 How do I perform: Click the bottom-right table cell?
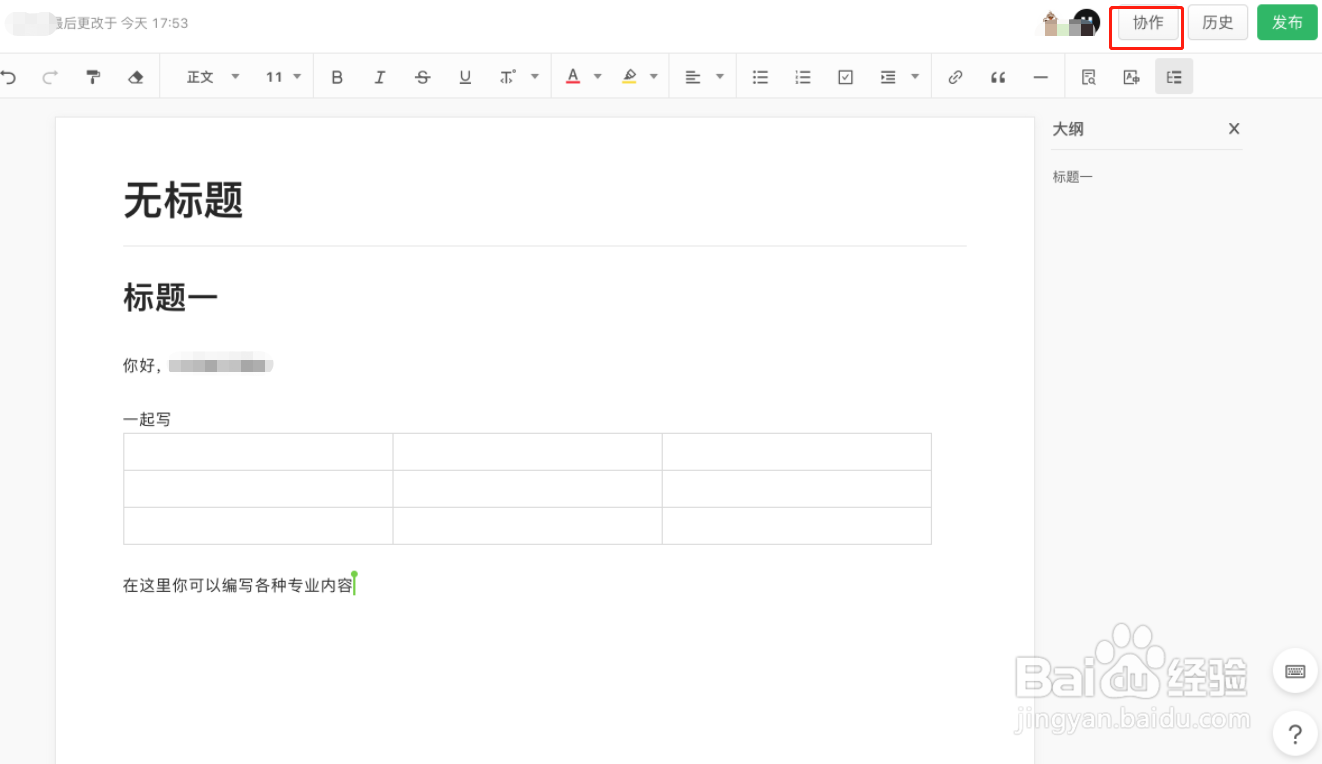796,526
